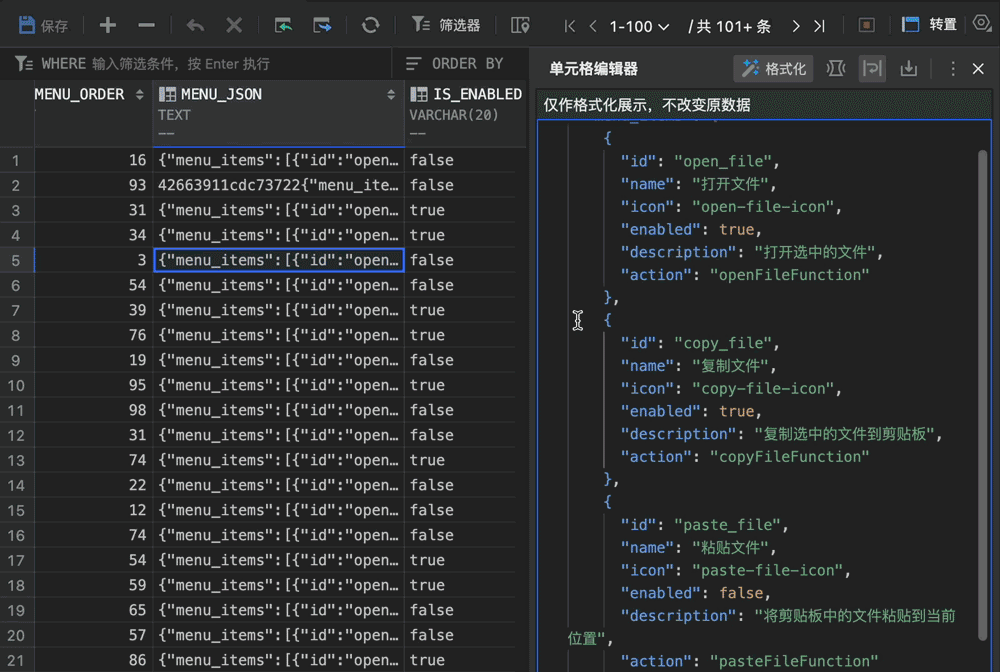Click "pasteFileFunction" value in editor
The width and height of the screenshot is (1000, 672).
click(794, 661)
